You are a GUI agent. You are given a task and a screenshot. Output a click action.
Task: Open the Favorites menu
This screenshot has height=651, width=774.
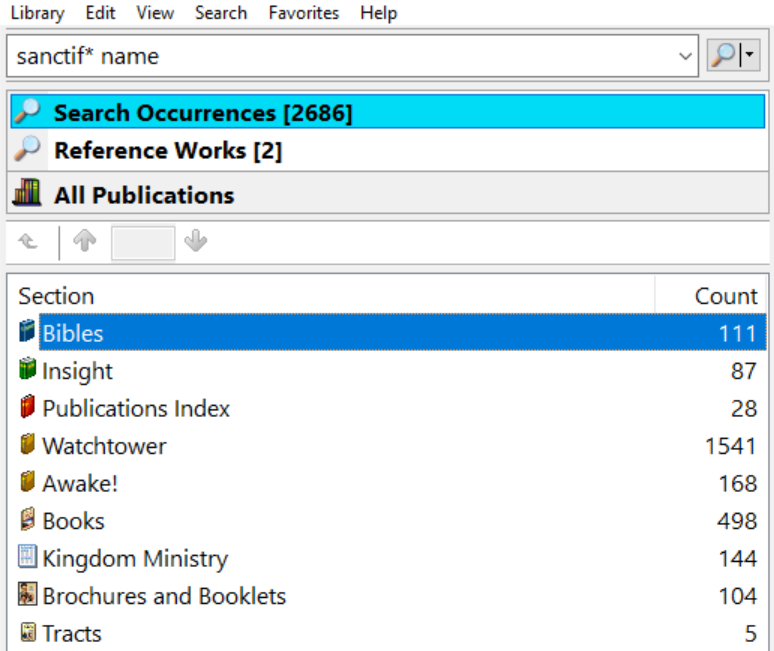tap(304, 12)
